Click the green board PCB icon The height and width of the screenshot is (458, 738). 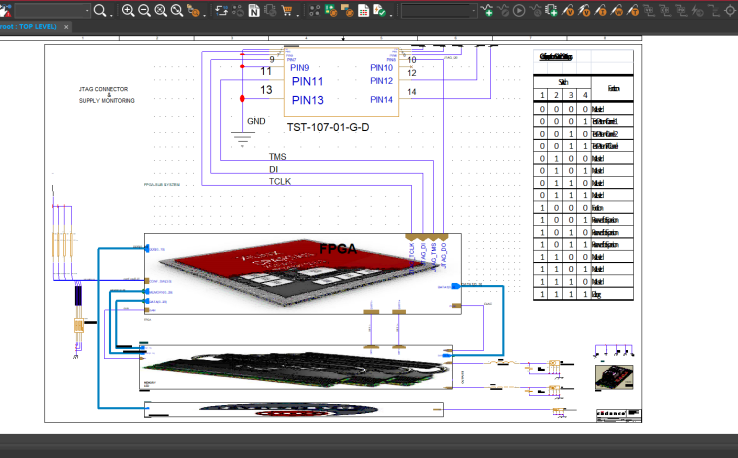click(x=331, y=10)
